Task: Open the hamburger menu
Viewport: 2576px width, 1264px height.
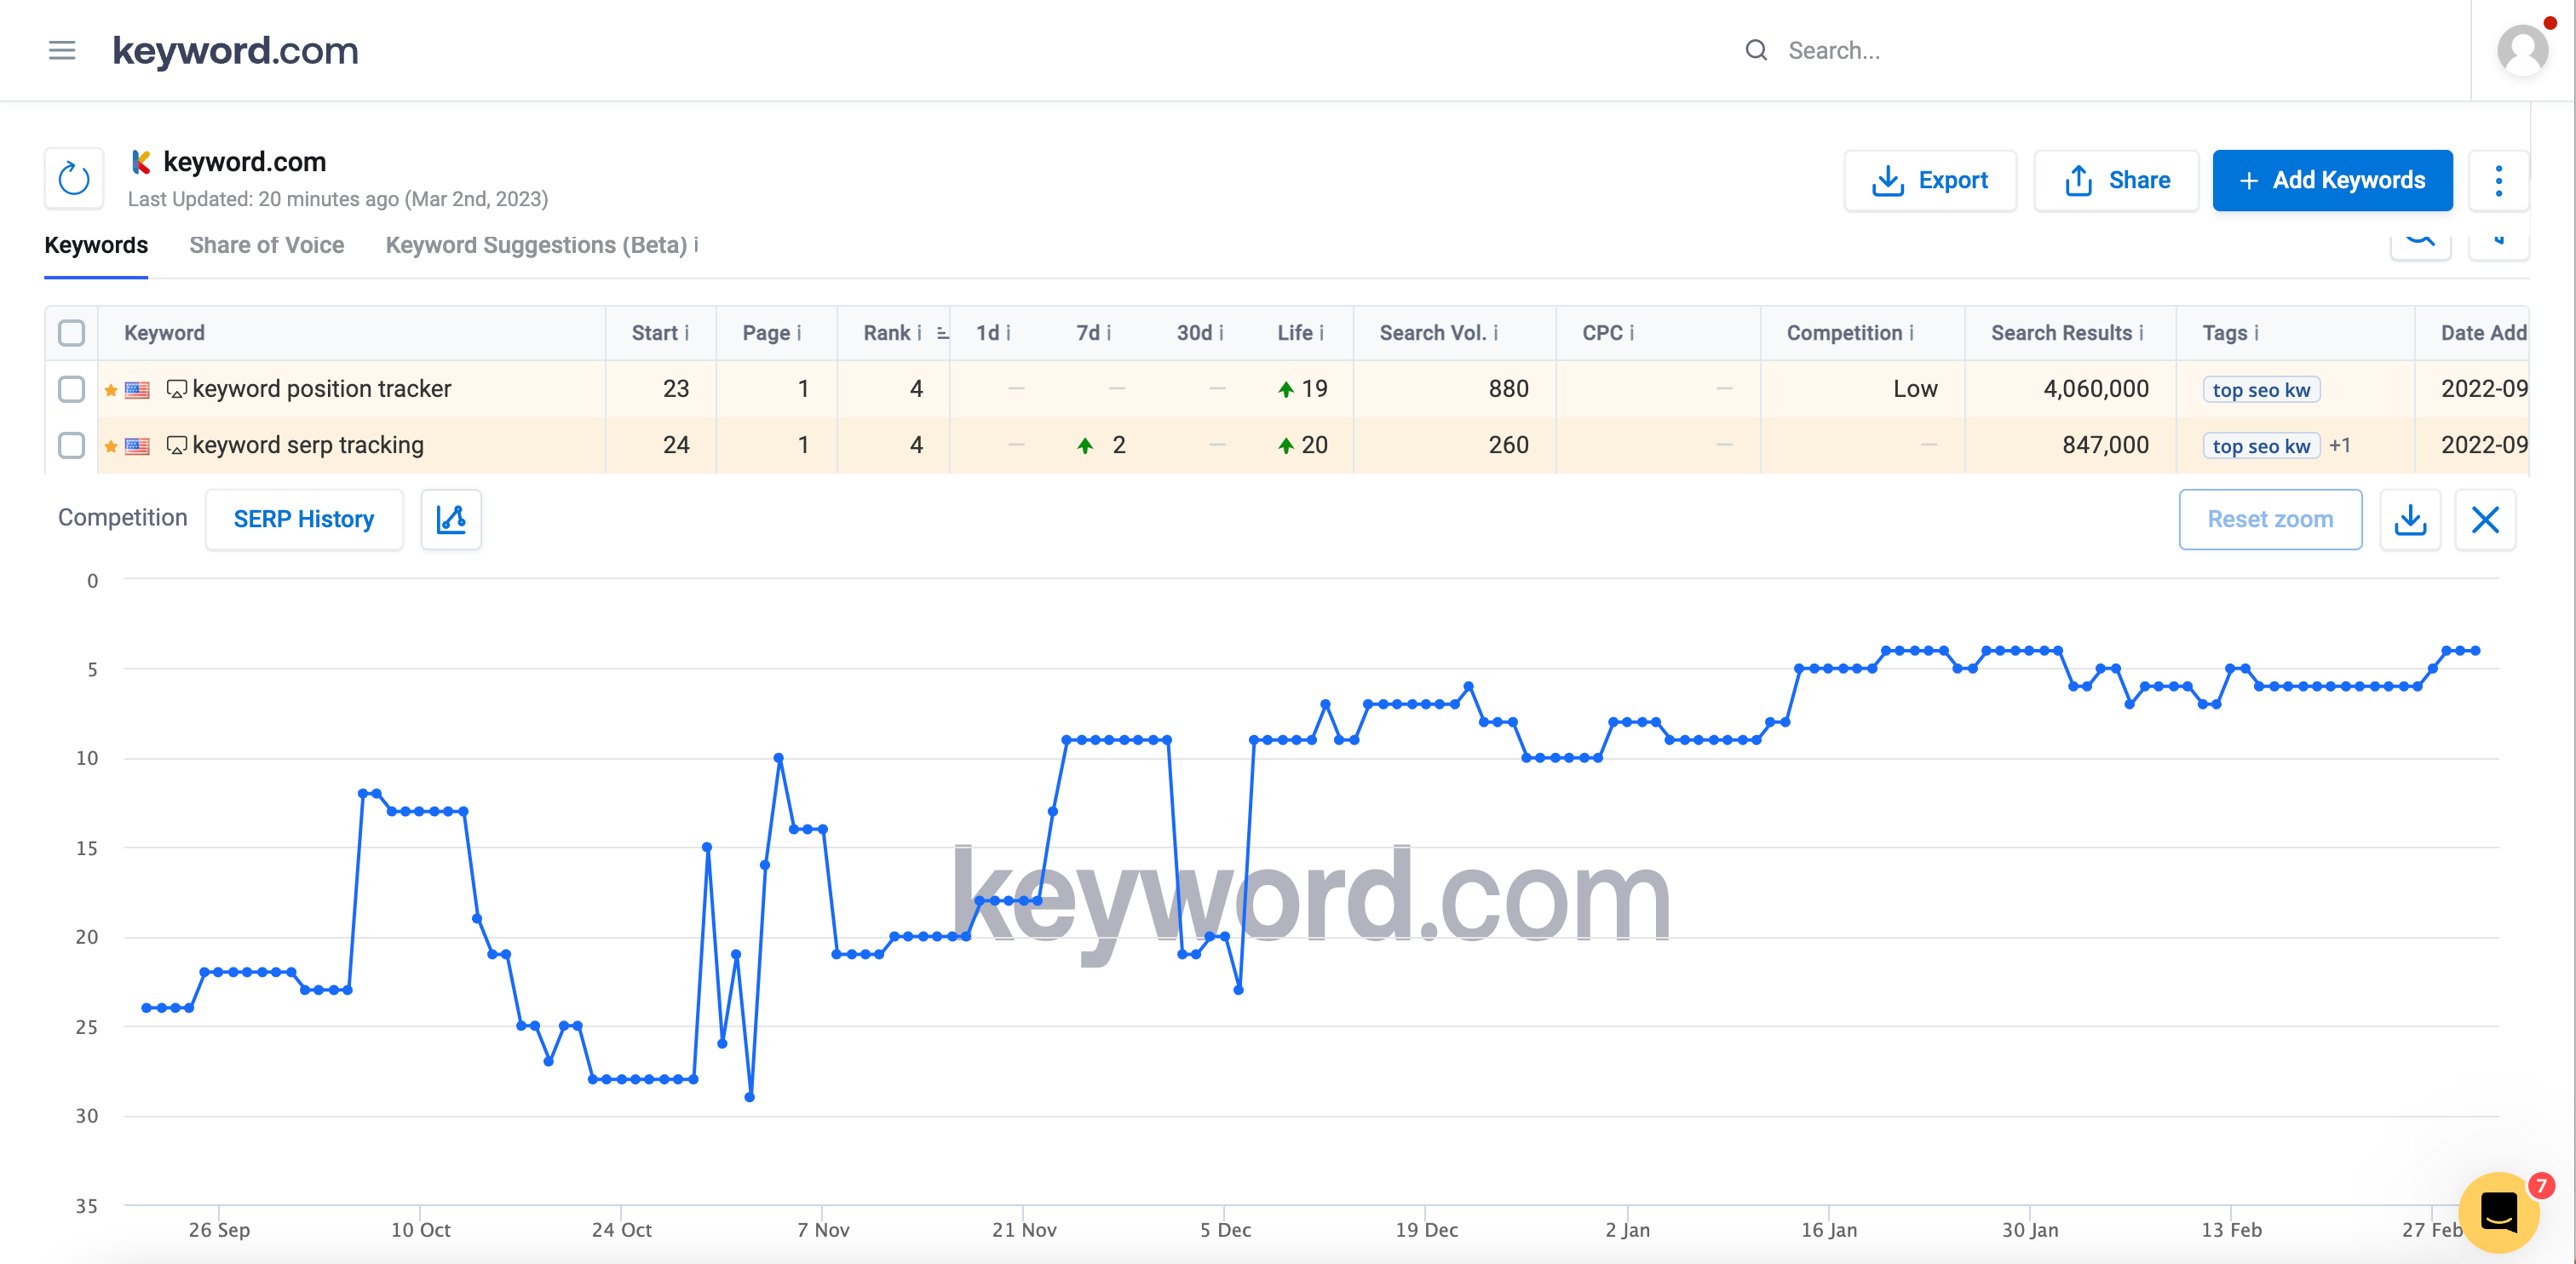Action: [62, 50]
